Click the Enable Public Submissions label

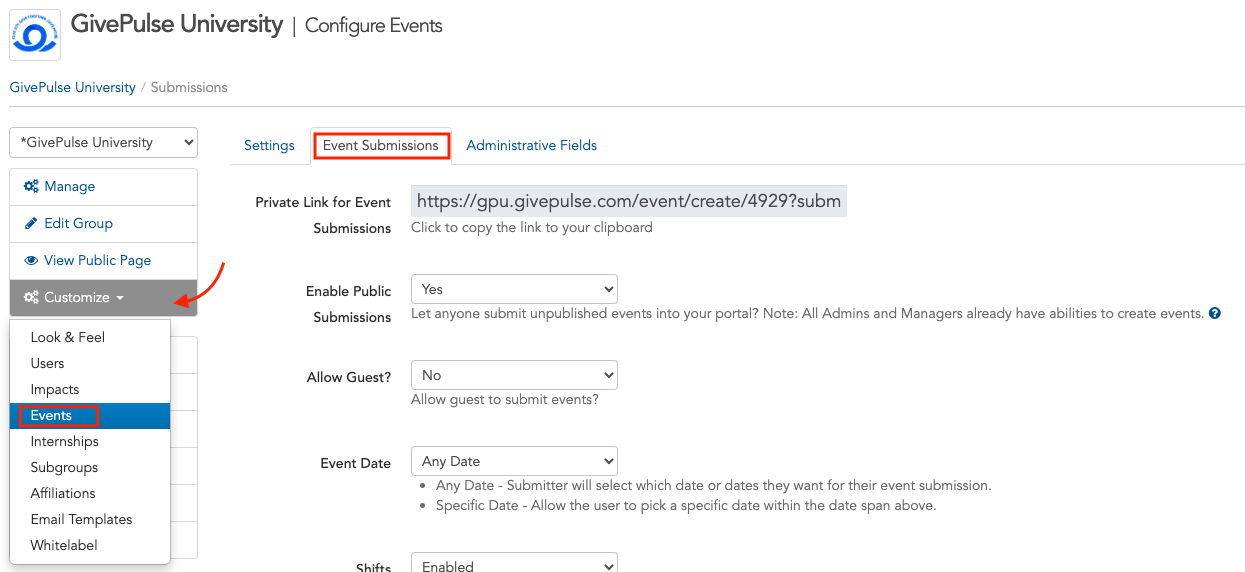click(x=348, y=304)
